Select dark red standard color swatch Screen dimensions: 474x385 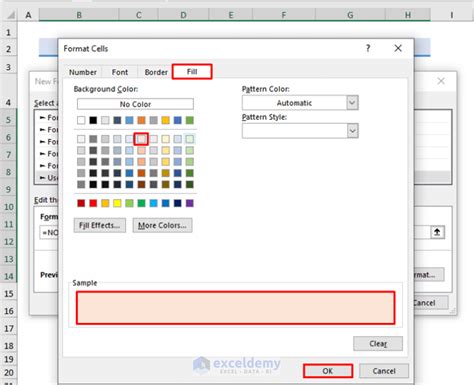click(81, 203)
